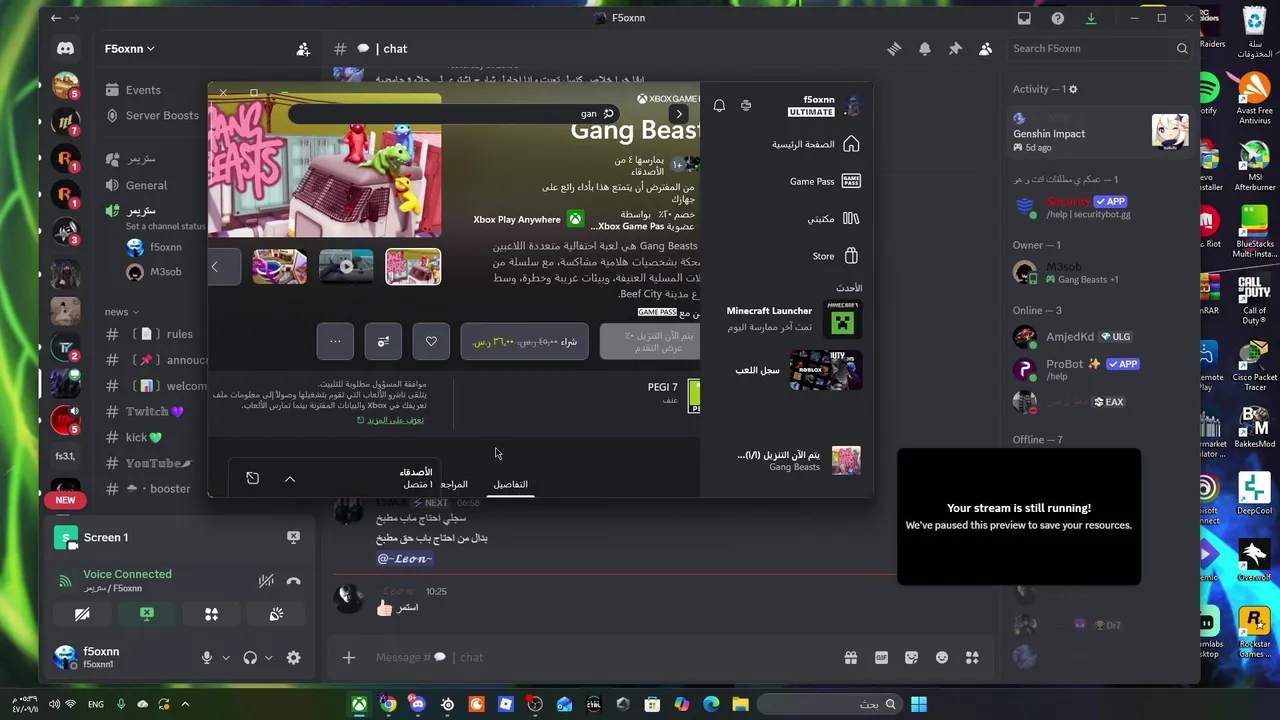Expand microphone input options chevron
The height and width of the screenshot is (720, 1280).
click(225, 658)
